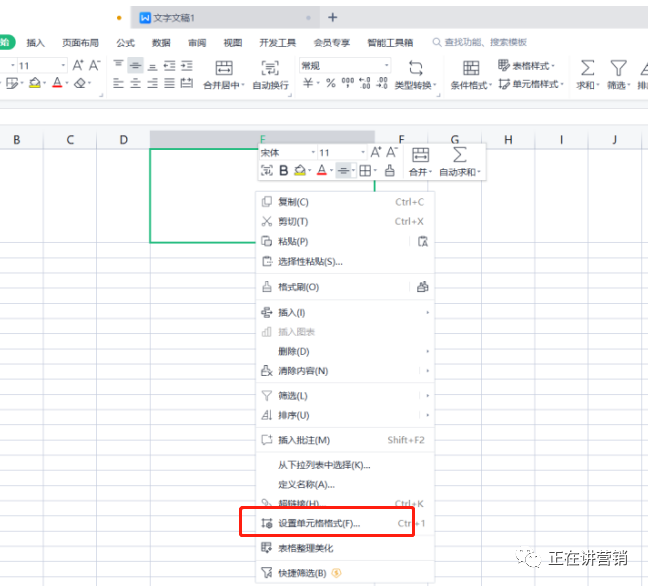Click the new tab plus button

(x=333, y=17)
